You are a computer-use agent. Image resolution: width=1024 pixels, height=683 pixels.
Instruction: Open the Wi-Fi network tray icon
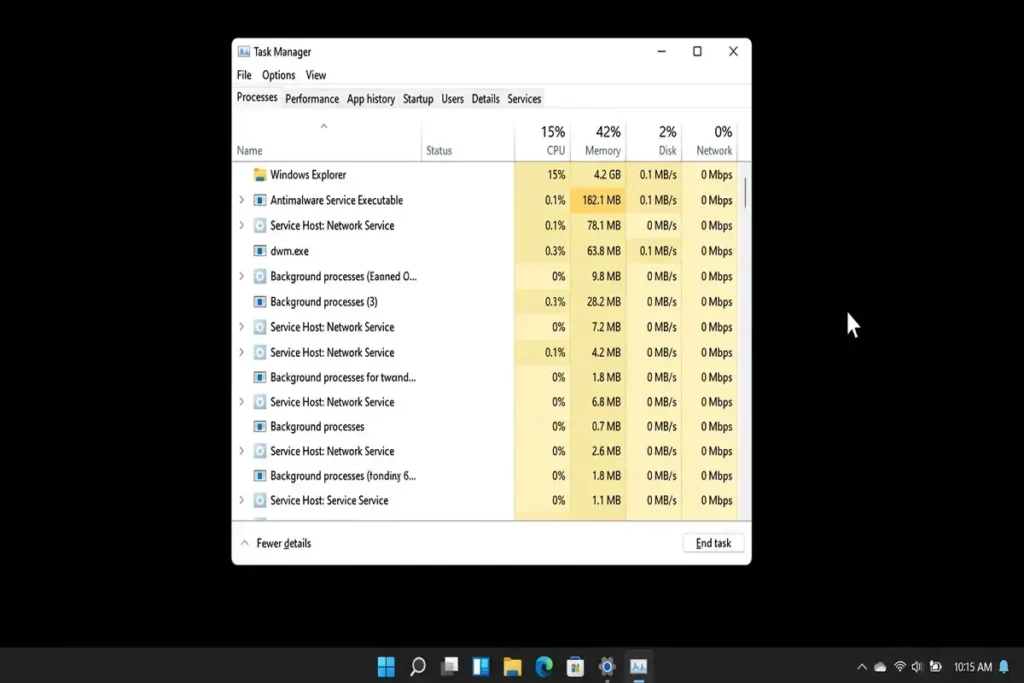tap(899, 667)
